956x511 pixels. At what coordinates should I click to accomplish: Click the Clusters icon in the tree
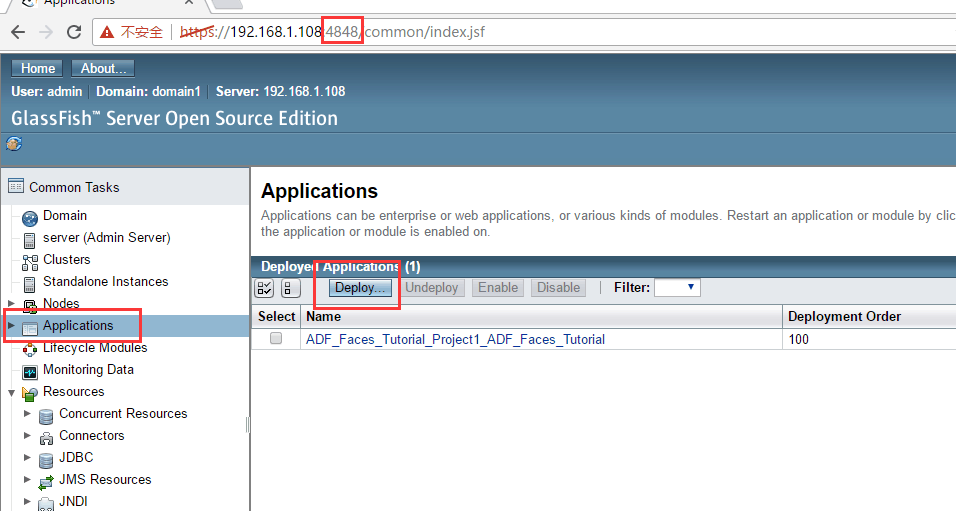point(30,262)
